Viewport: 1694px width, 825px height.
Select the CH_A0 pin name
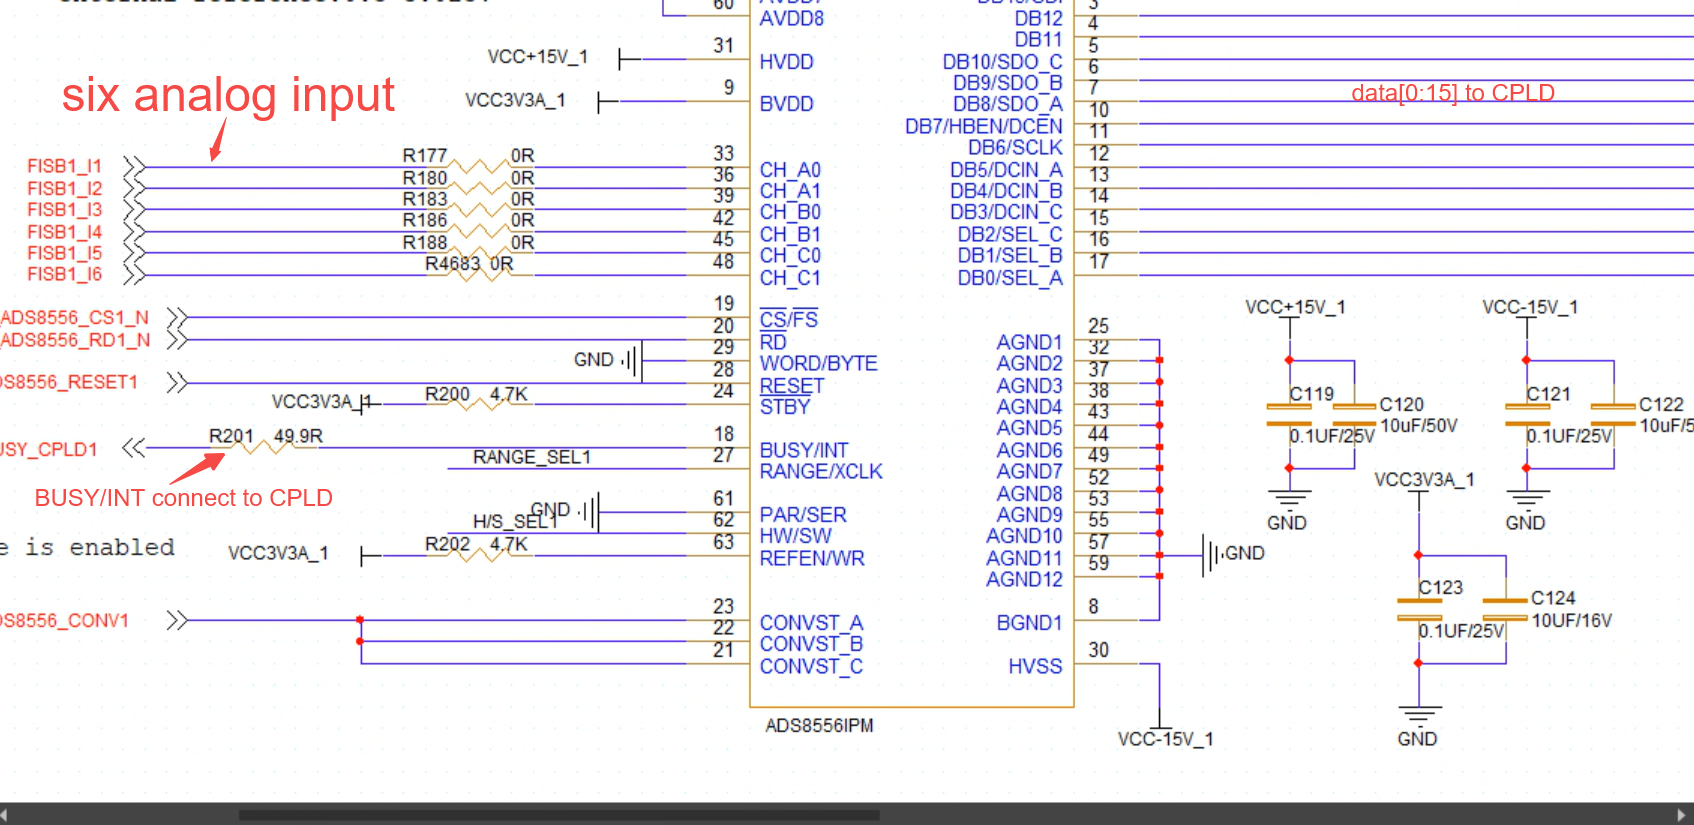click(790, 170)
